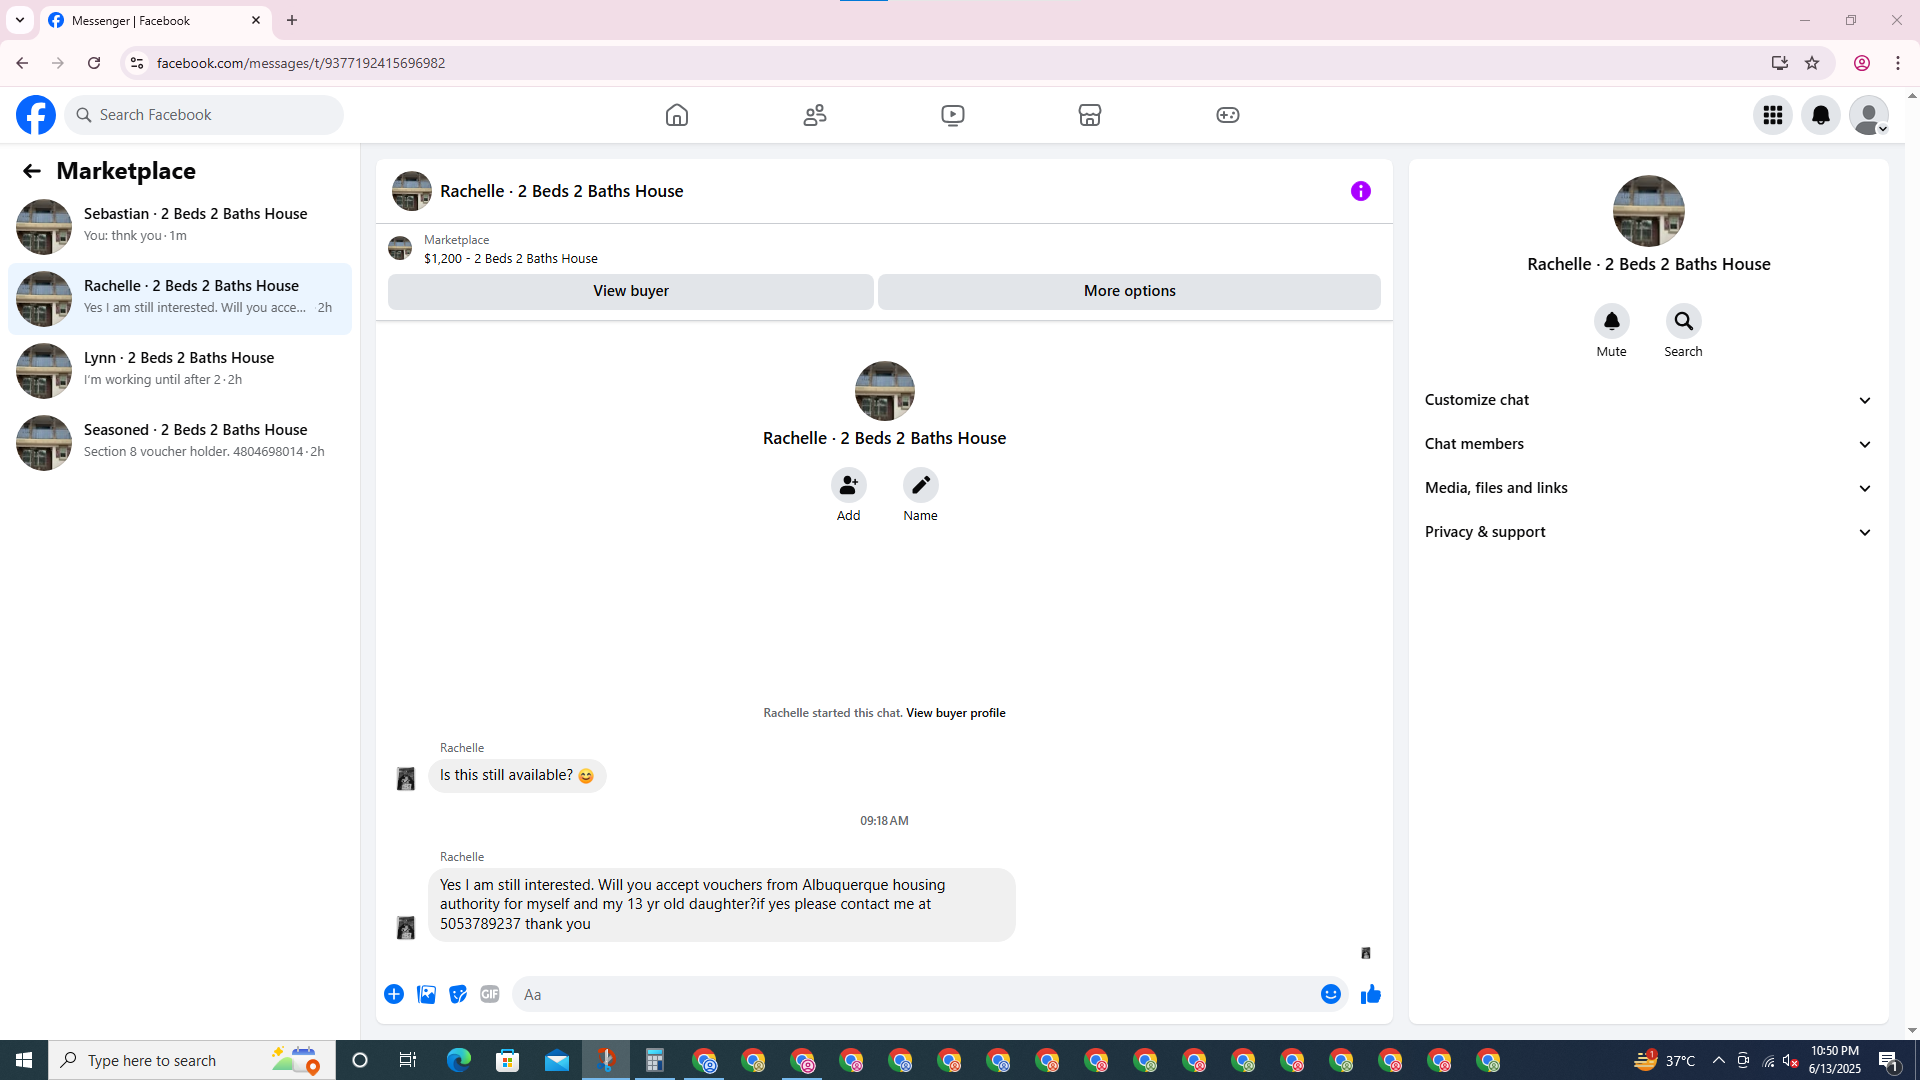The image size is (1920, 1080).
Task: Choose a GIF in composer
Action: (x=490, y=994)
